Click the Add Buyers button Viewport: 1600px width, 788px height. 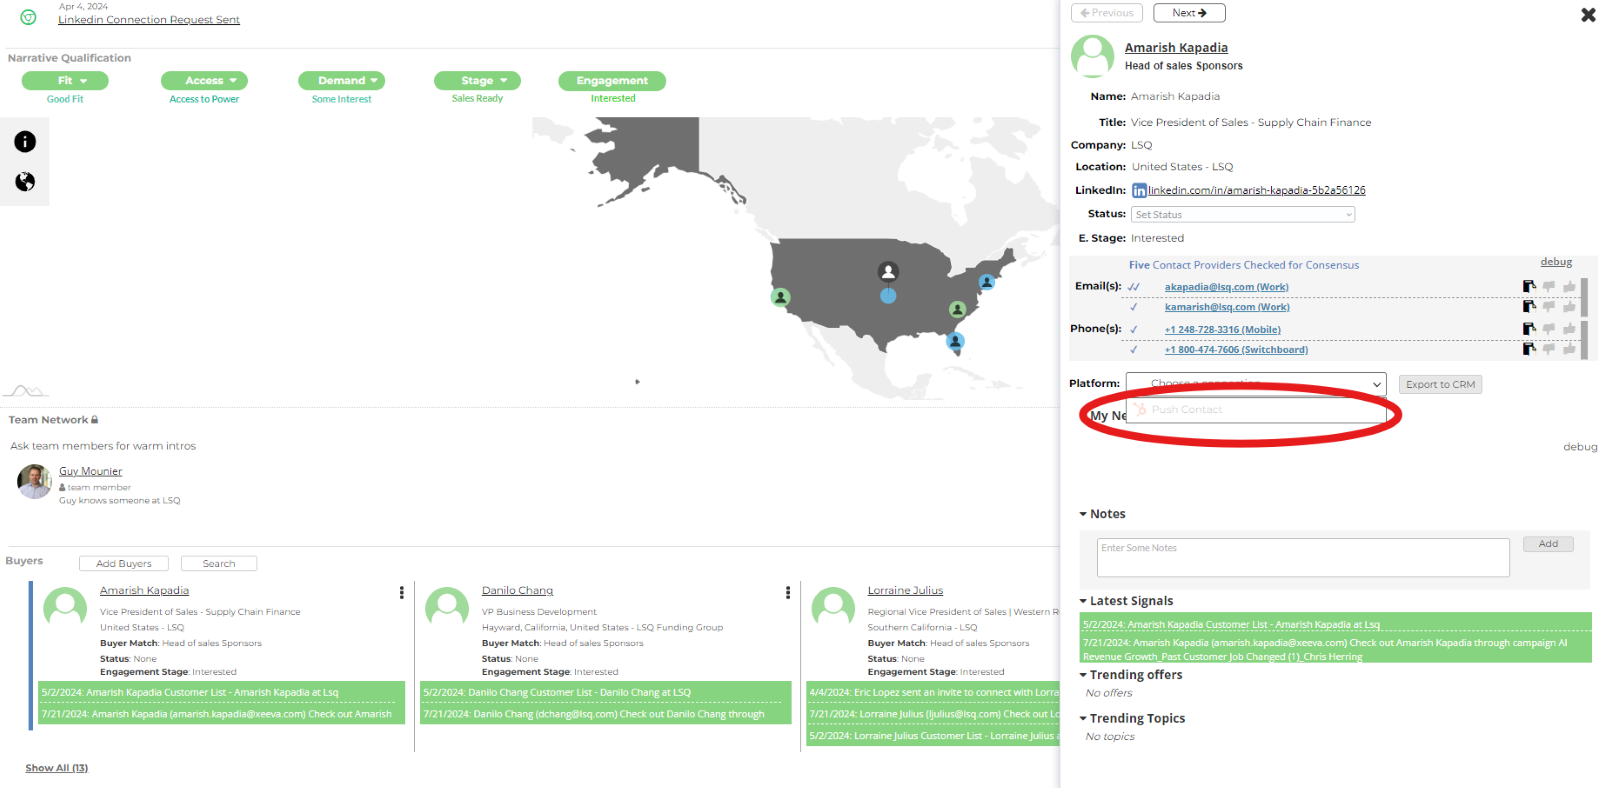pos(124,564)
